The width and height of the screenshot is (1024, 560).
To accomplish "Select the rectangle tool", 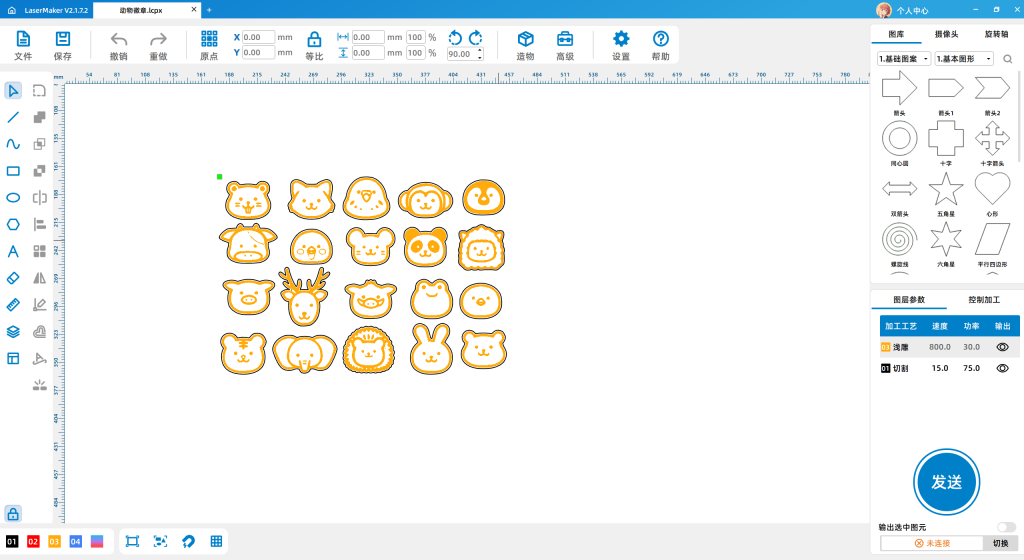I will pos(13,171).
